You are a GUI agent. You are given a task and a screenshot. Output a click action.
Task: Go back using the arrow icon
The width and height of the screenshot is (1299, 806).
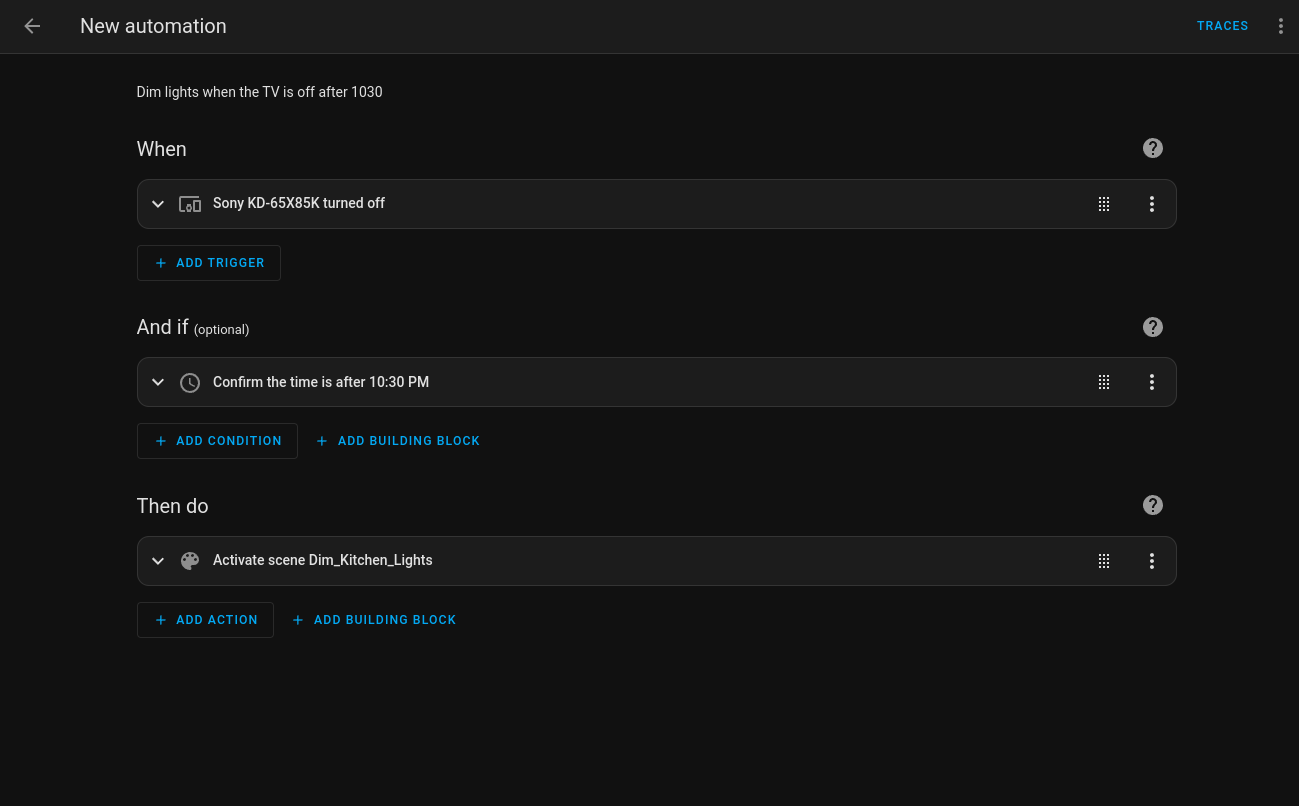(32, 26)
